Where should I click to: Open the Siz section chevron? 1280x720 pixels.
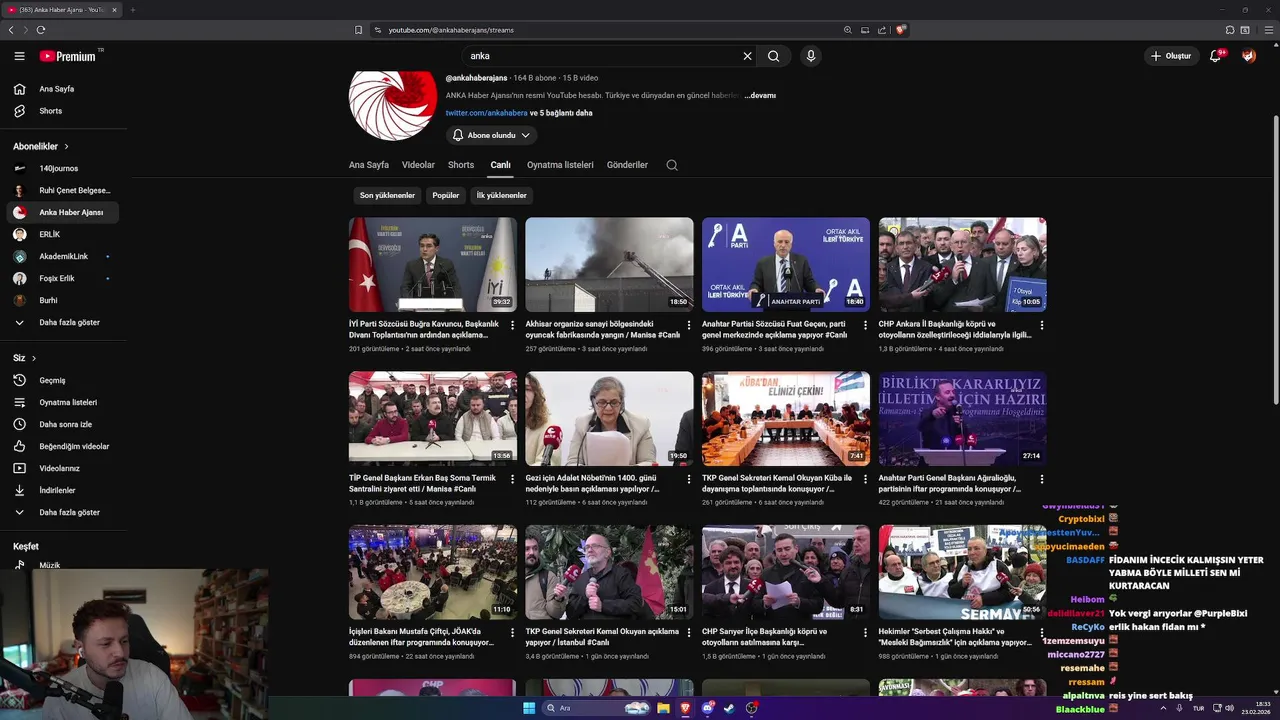click(x=34, y=358)
